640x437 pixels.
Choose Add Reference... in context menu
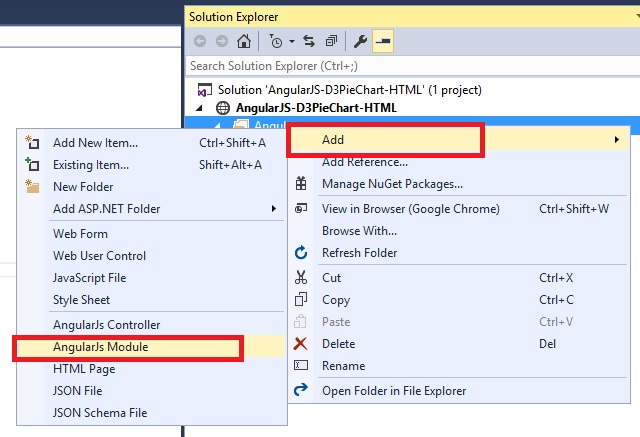click(364, 162)
